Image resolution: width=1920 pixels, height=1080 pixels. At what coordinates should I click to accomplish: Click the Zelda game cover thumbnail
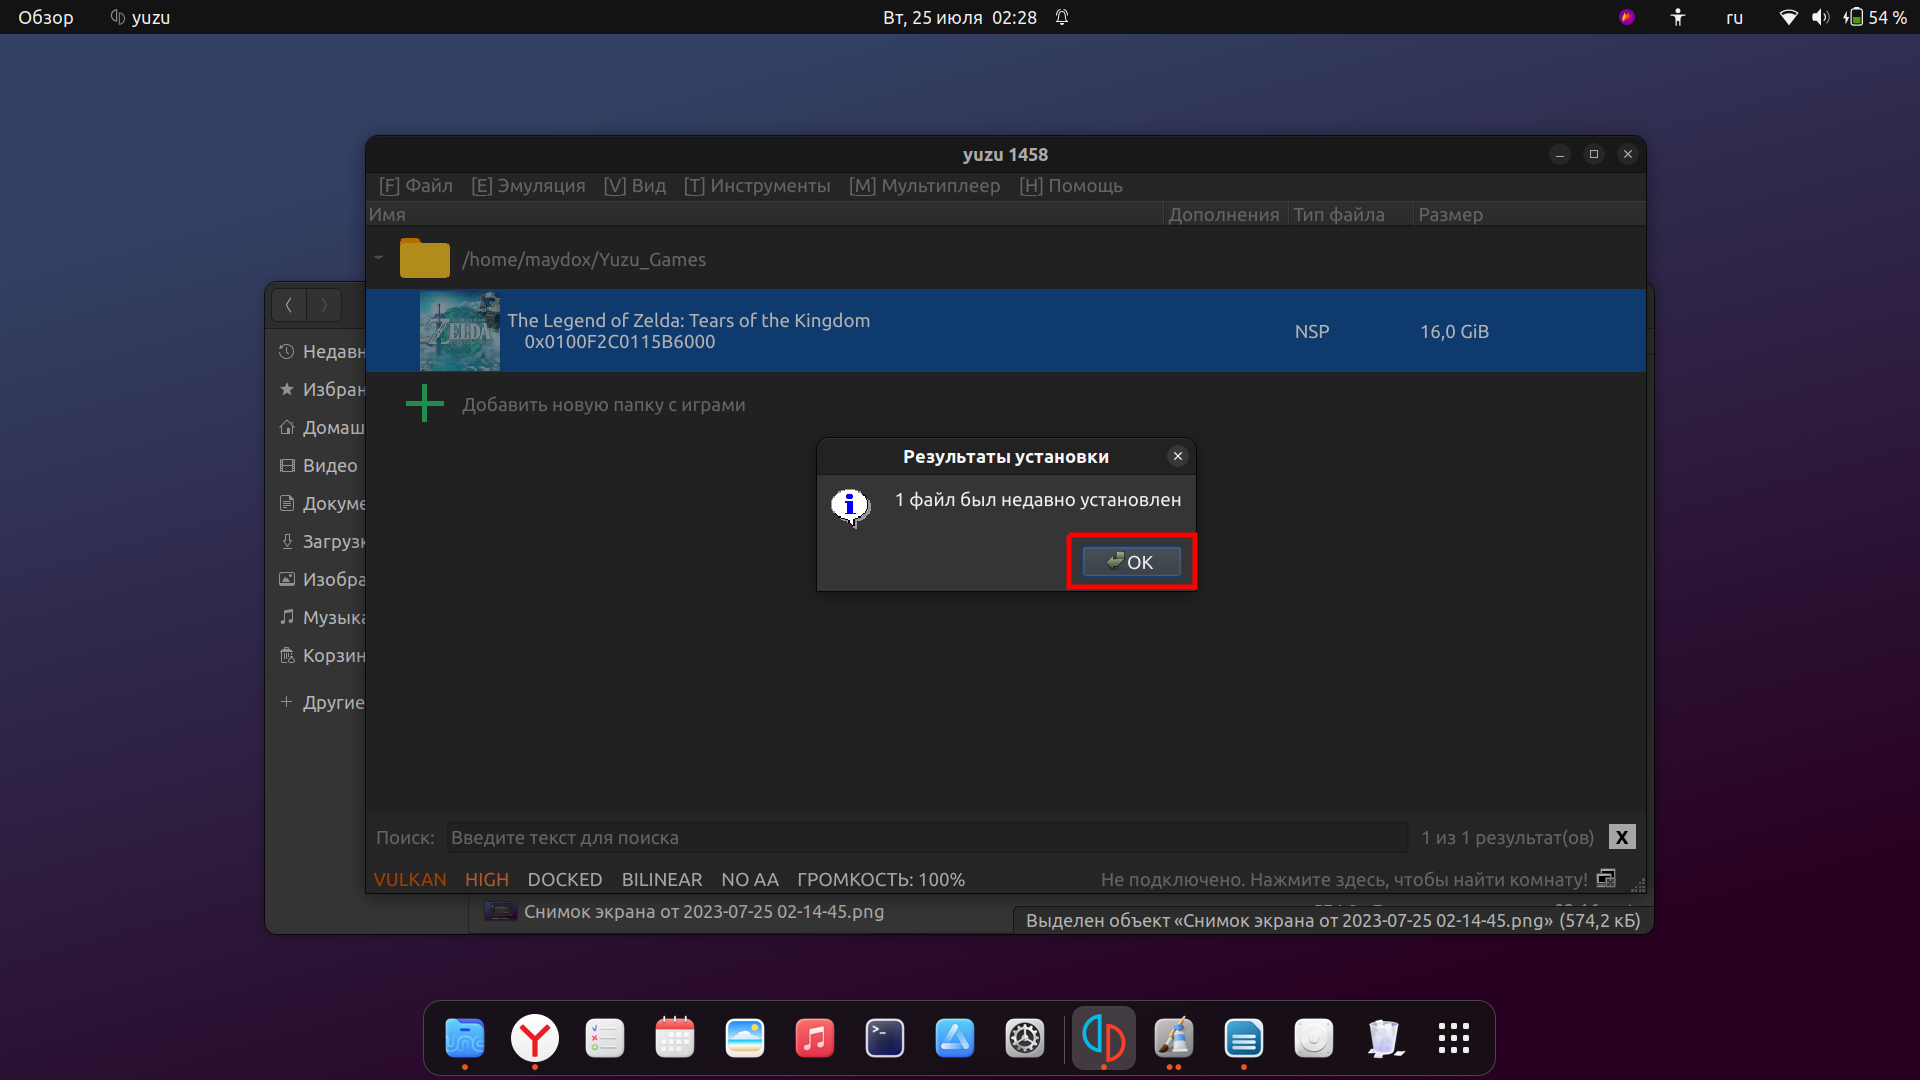(x=460, y=331)
